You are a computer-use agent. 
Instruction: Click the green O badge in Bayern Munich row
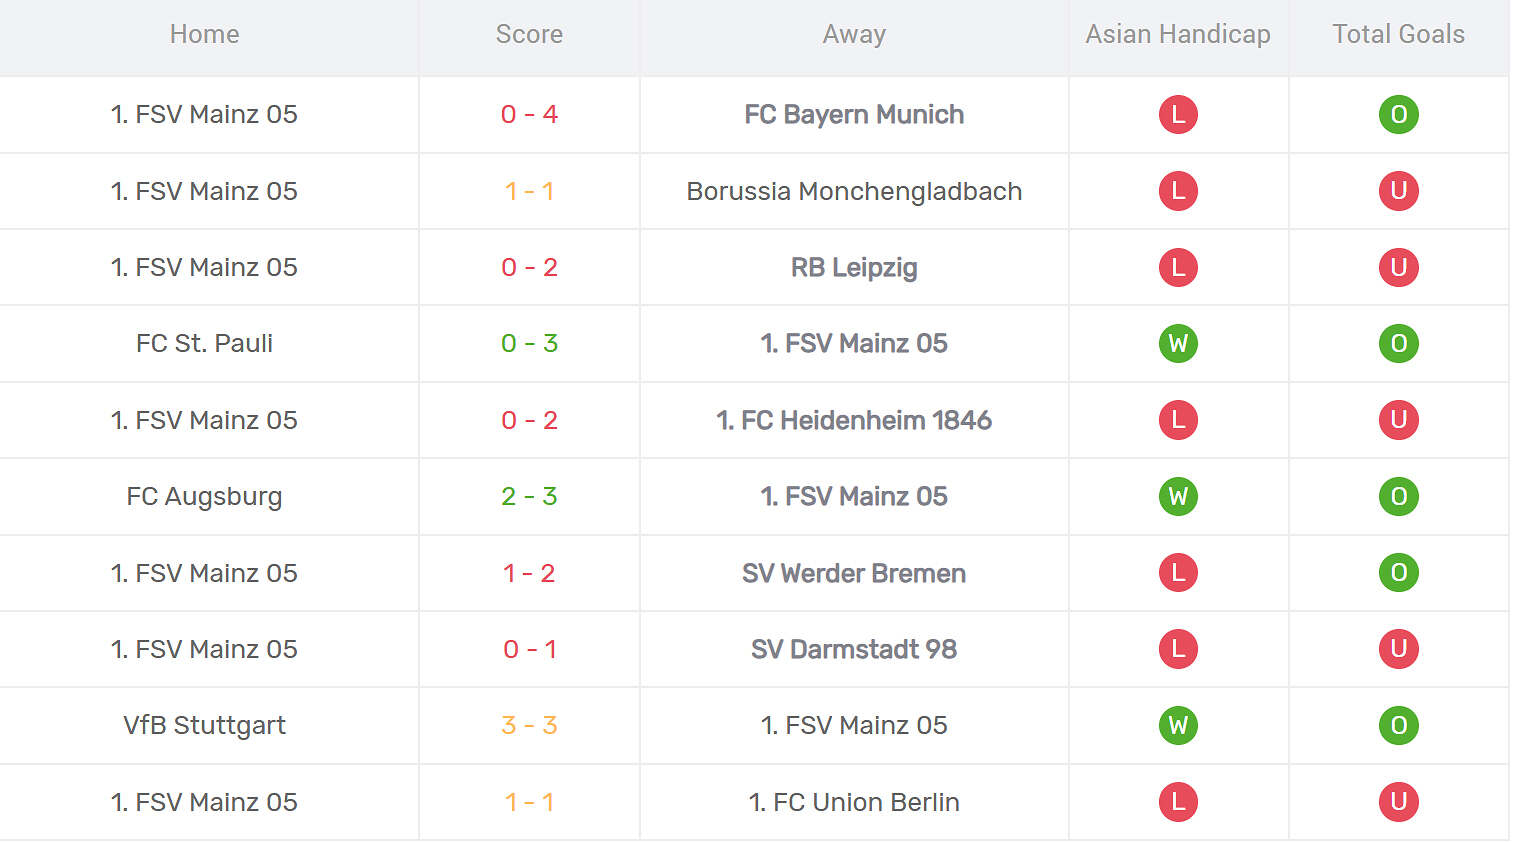pyautogui.click(x=1398, y=115)
